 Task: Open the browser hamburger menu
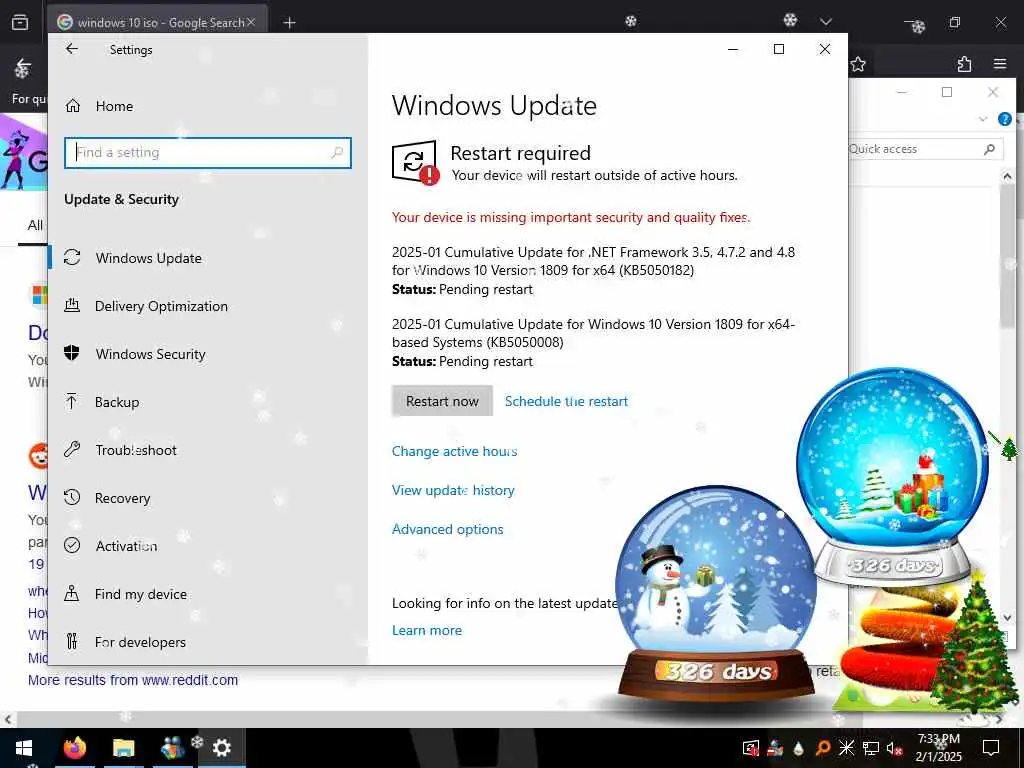pos(1000,64)
